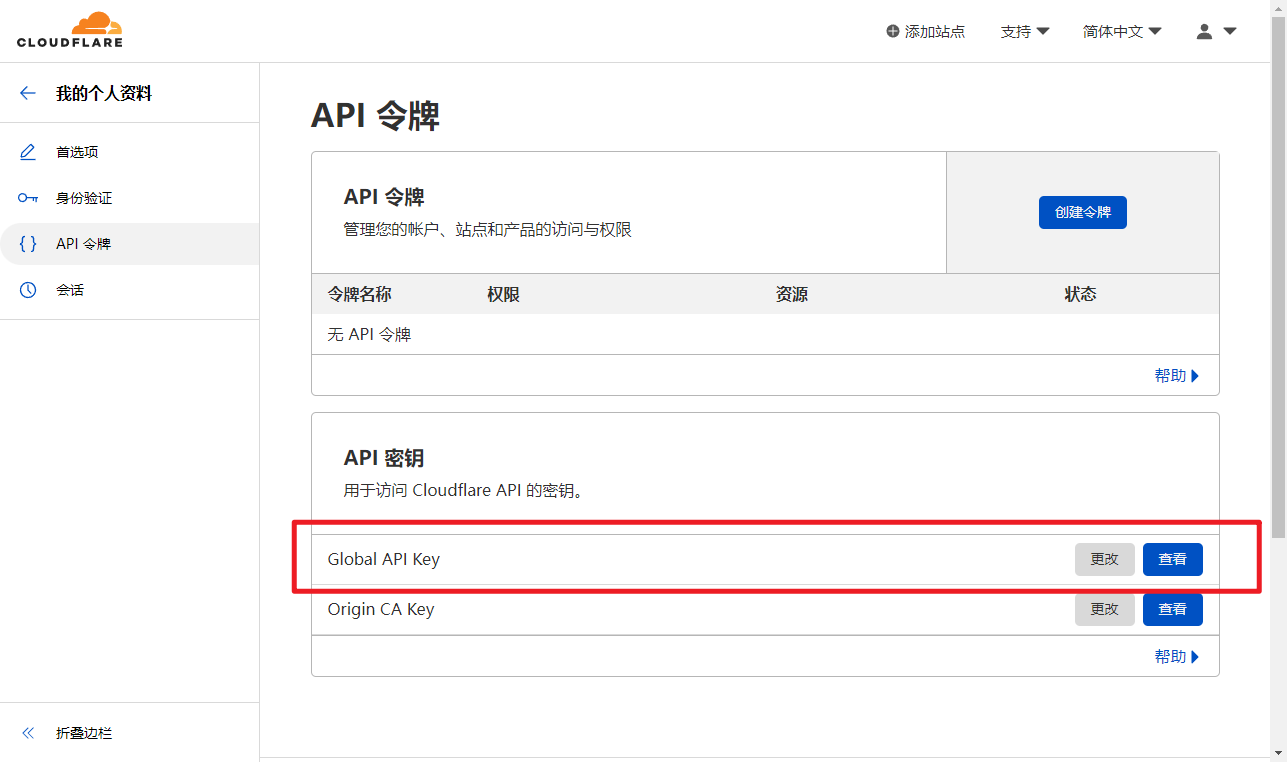Open the user account dropdown menu
1287x762 pixels.
tap(1216, 32)
